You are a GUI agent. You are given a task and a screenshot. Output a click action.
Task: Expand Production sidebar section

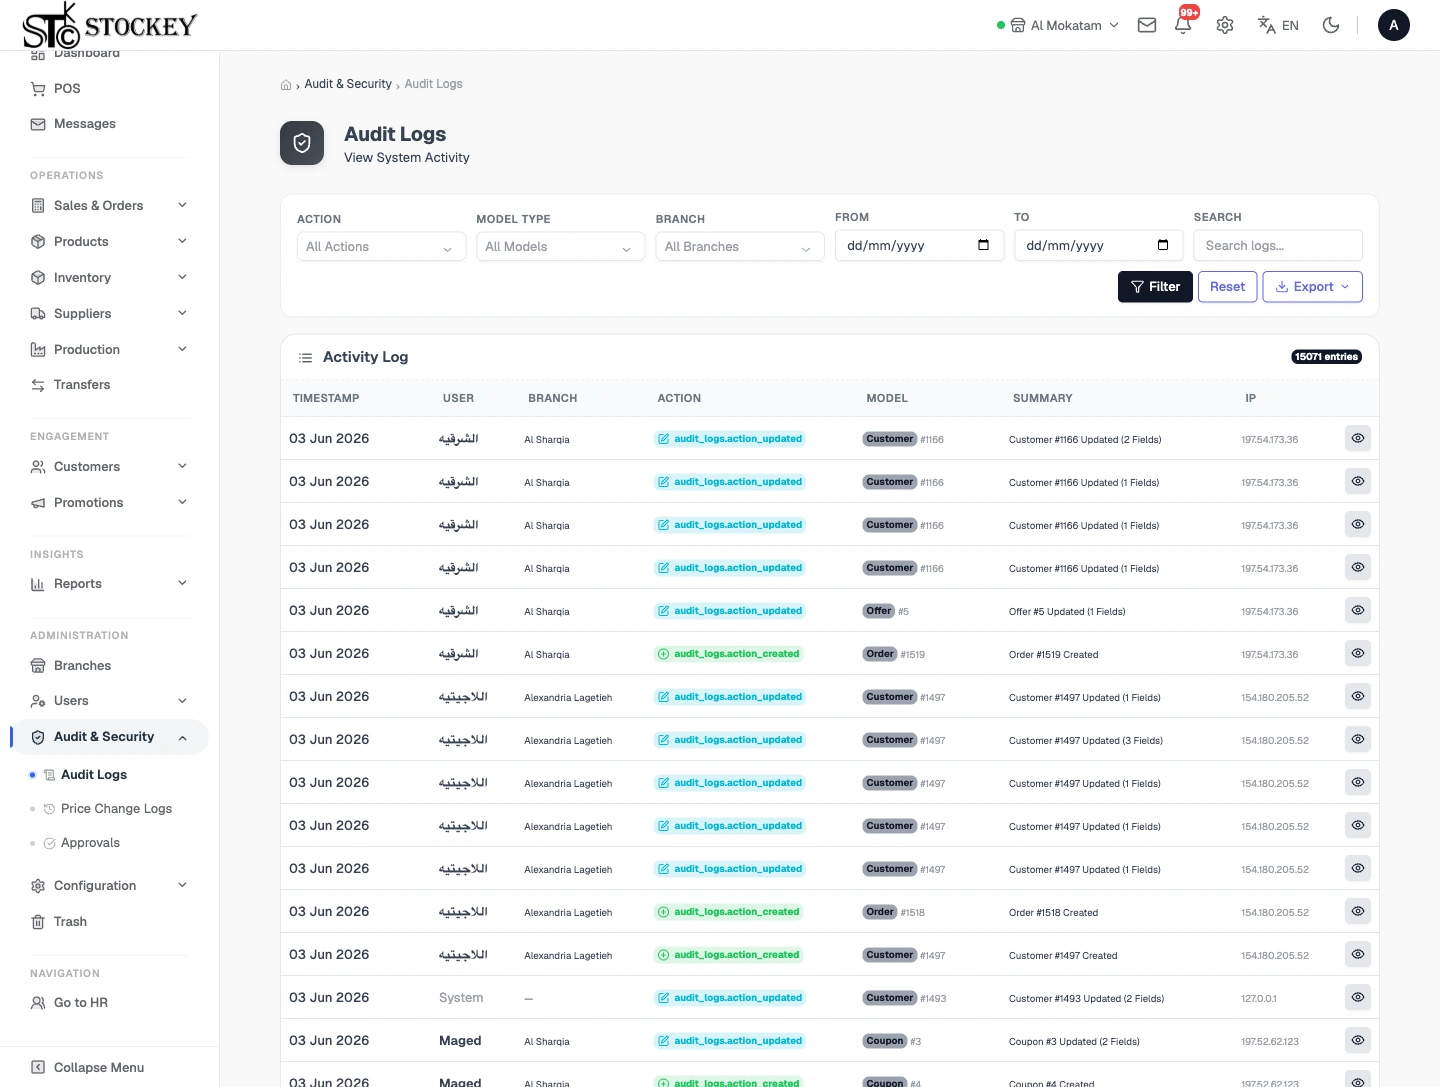pos(109,349)
